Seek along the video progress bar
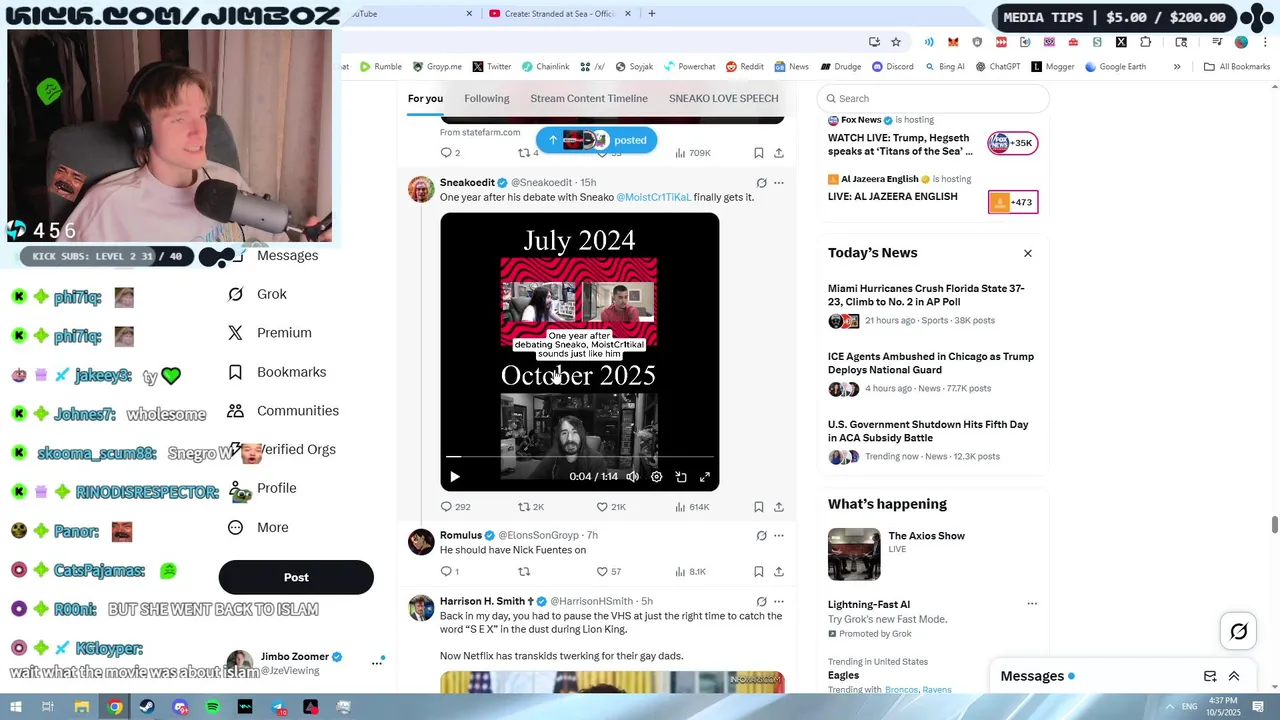1280x720 pixels. tap(579, 457)
